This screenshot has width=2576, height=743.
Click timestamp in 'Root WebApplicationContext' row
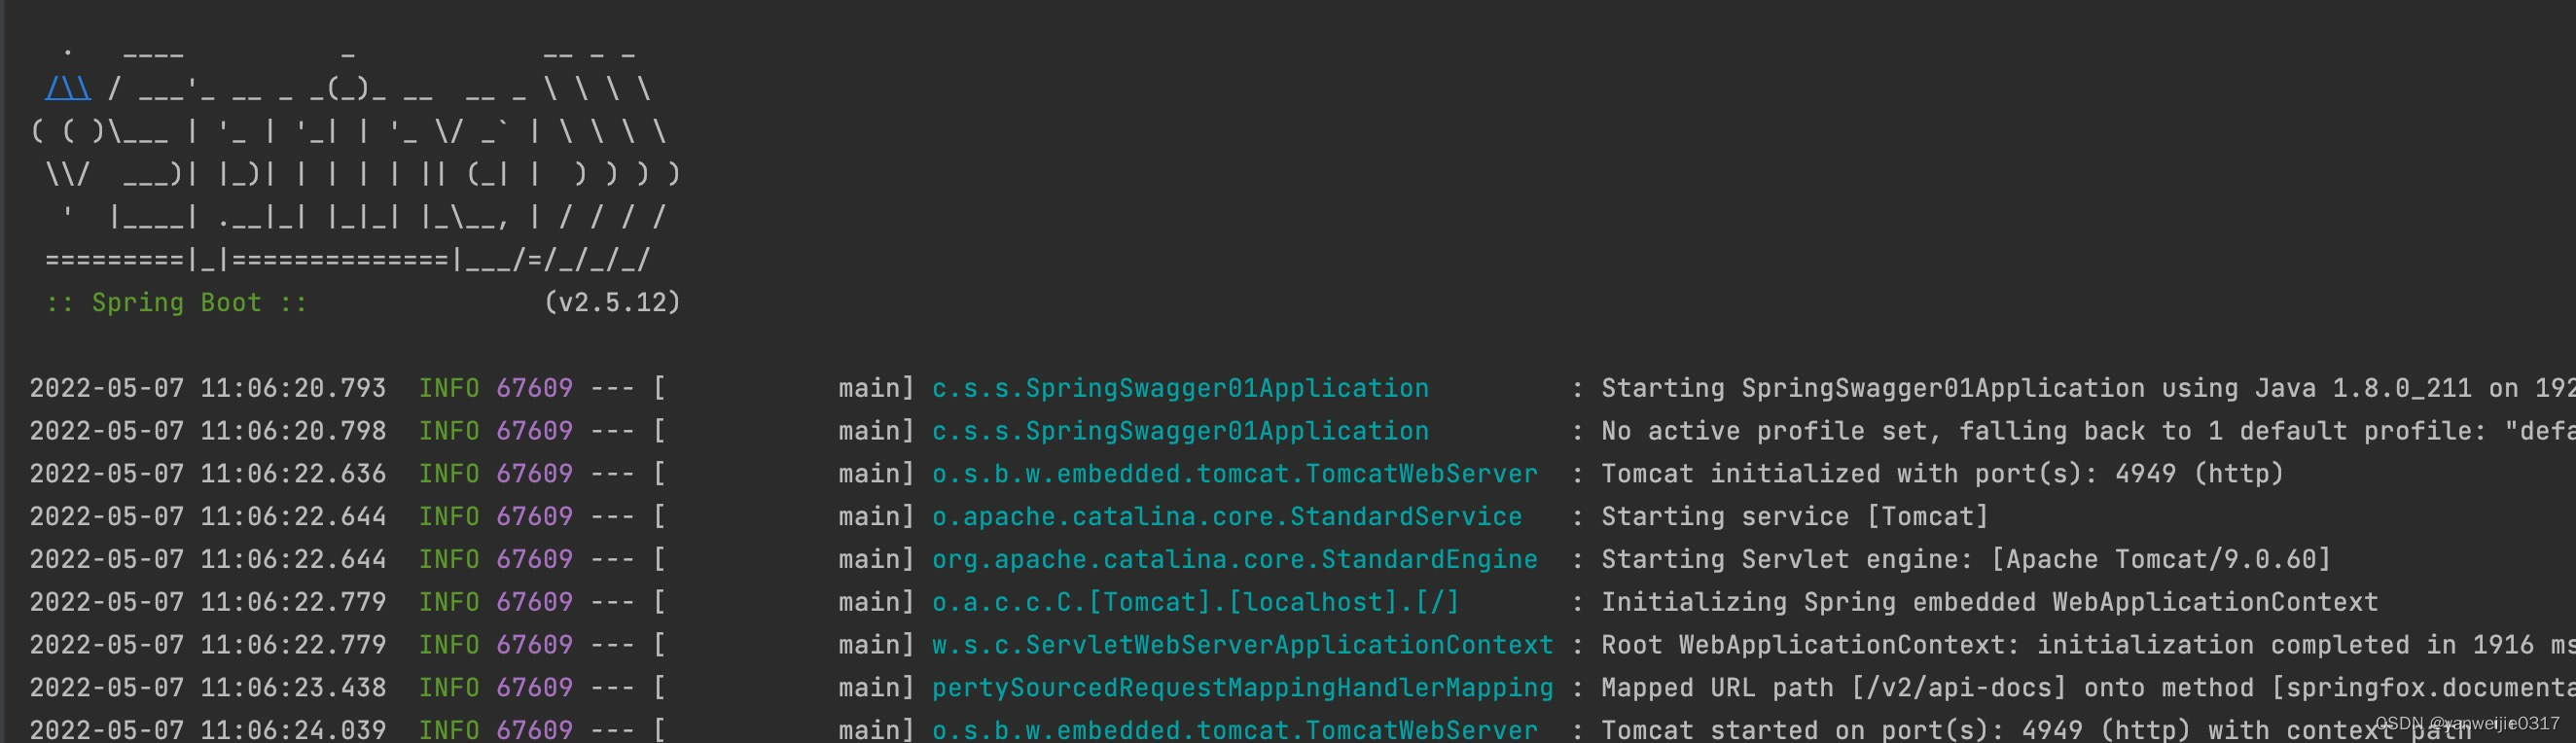[208, 645]
